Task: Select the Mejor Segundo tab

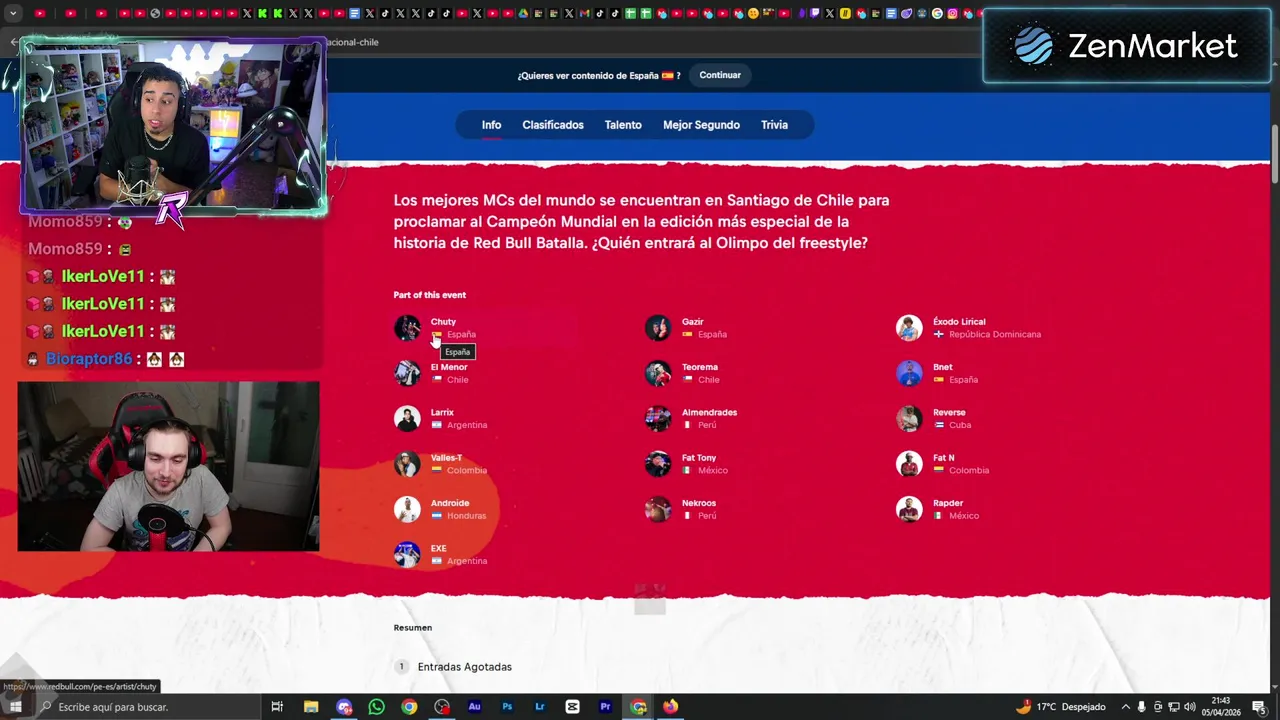Action: [x=701, y=125]
